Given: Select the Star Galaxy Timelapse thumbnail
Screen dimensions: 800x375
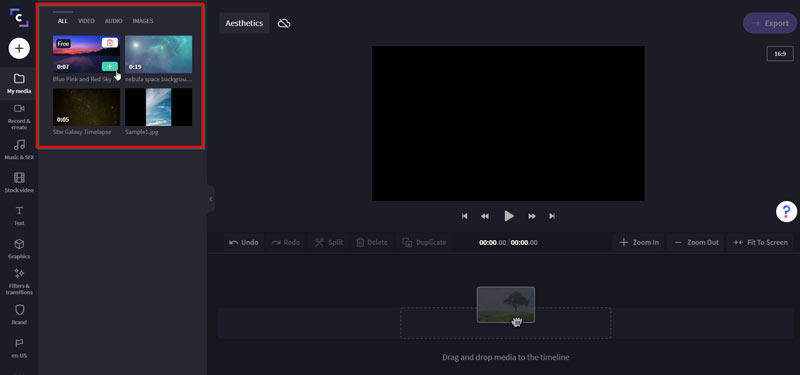Looking at the screenshot, I should coord(86,107).
